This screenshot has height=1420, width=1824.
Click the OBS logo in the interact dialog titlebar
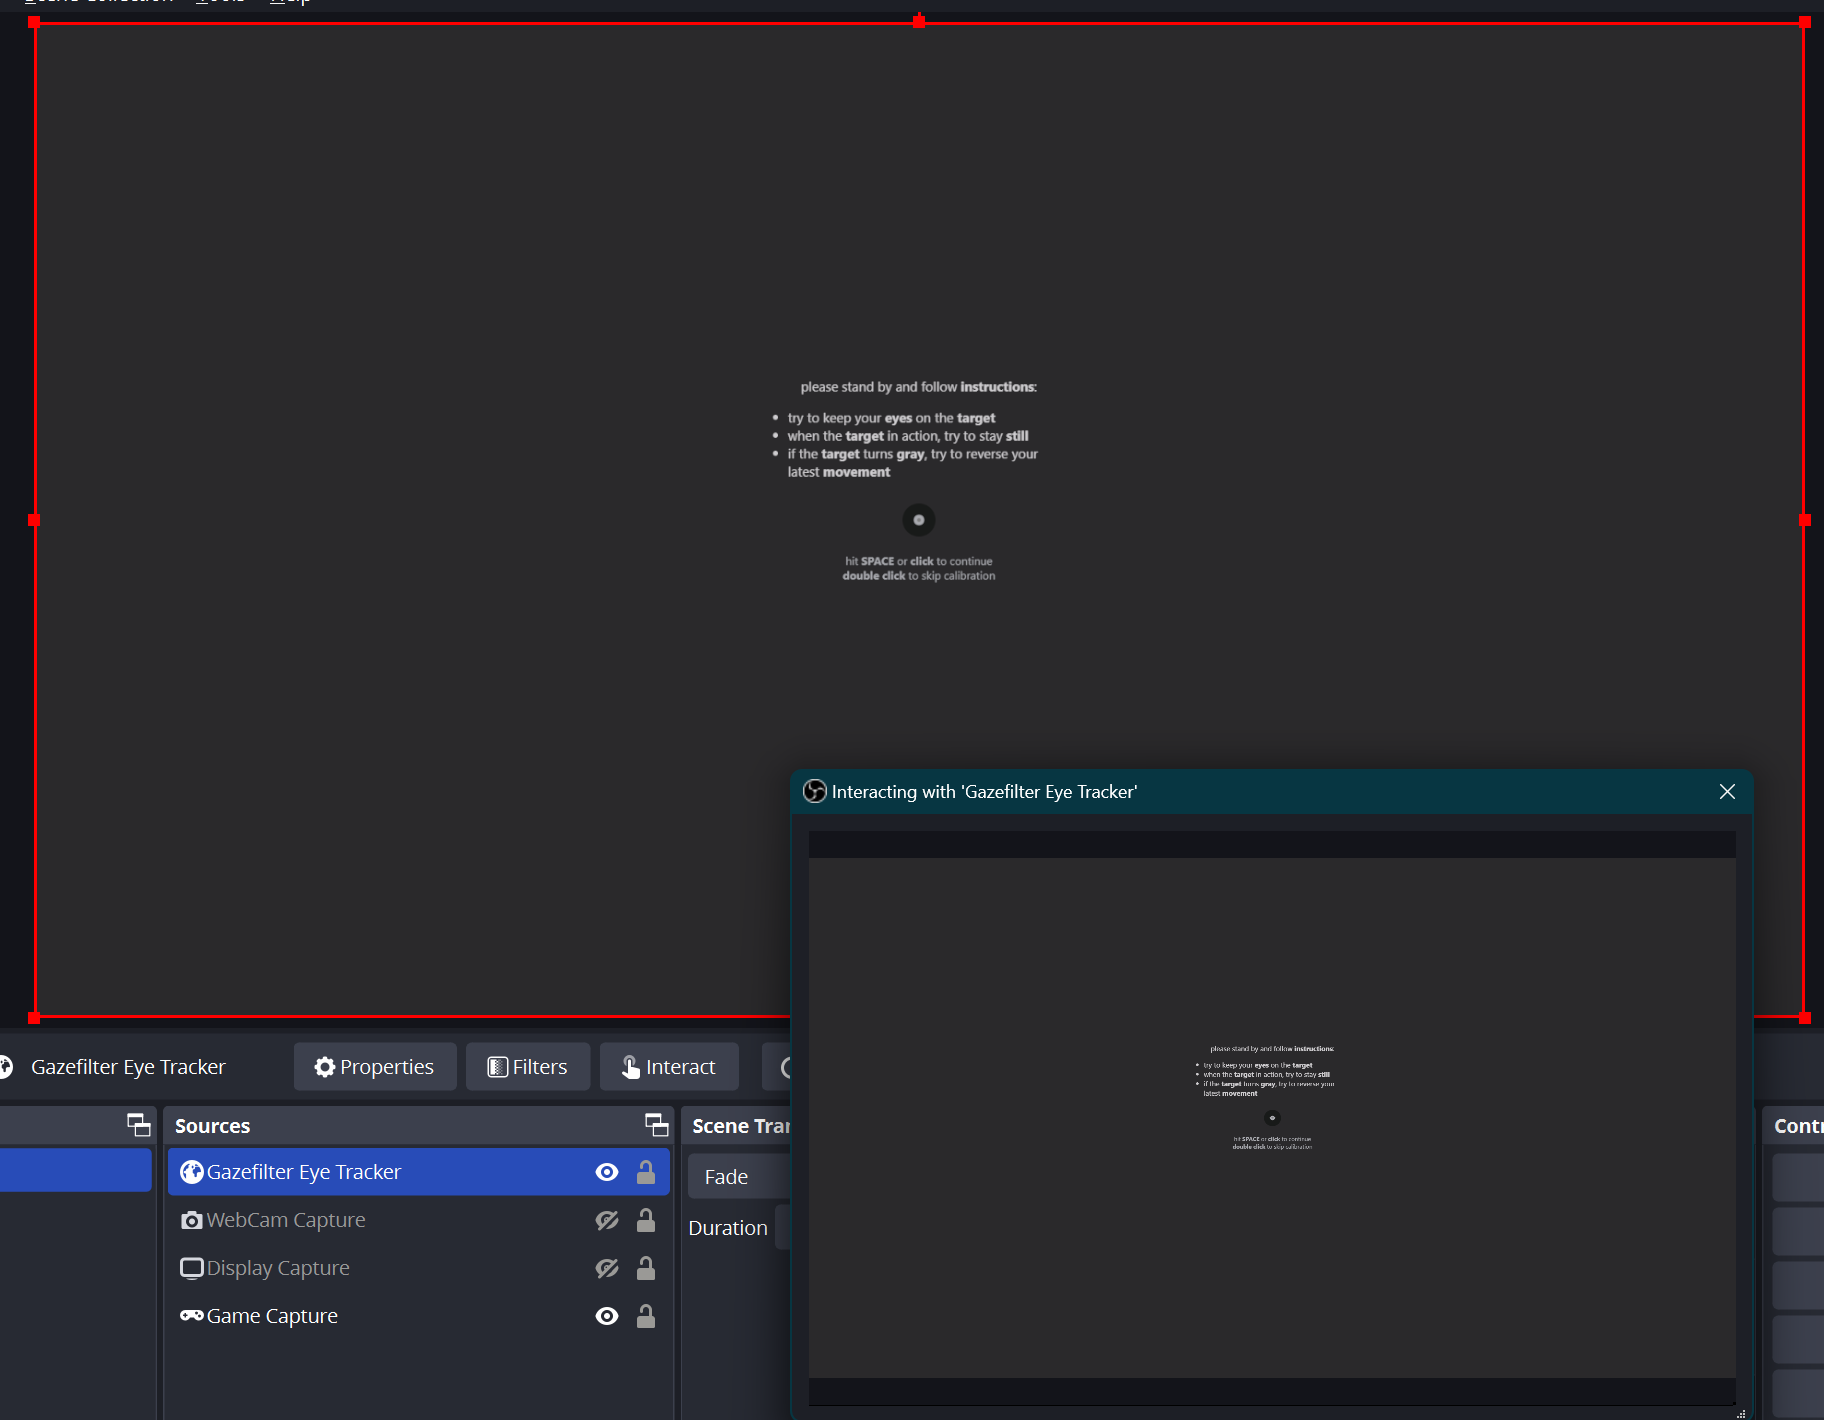tap(816, 791)
